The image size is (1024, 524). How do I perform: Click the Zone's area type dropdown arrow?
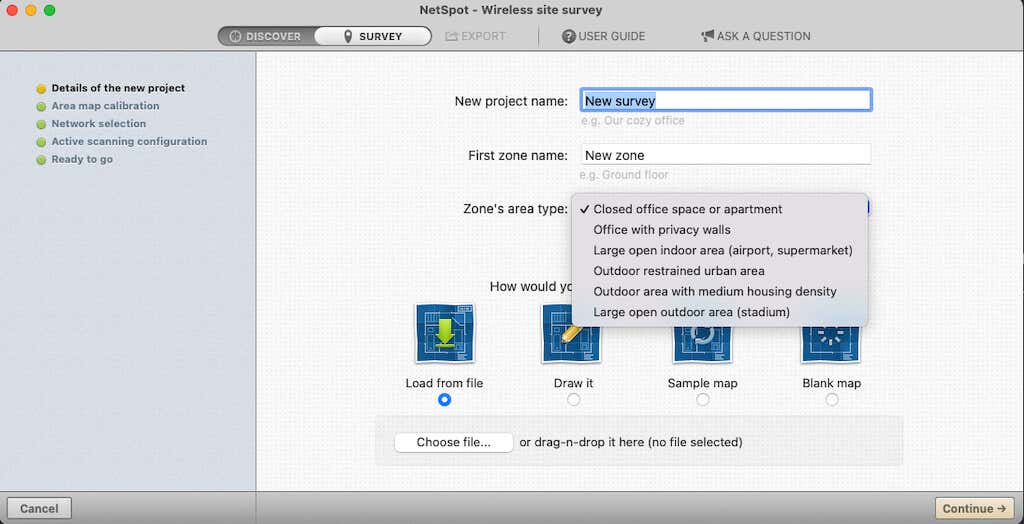coord(869,208)
